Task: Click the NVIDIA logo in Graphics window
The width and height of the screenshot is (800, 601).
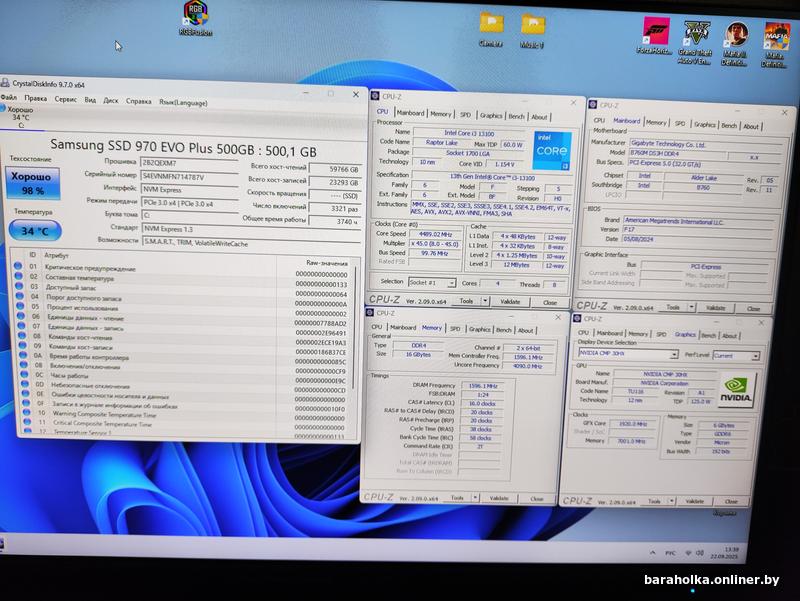Action: click(736, 390)
